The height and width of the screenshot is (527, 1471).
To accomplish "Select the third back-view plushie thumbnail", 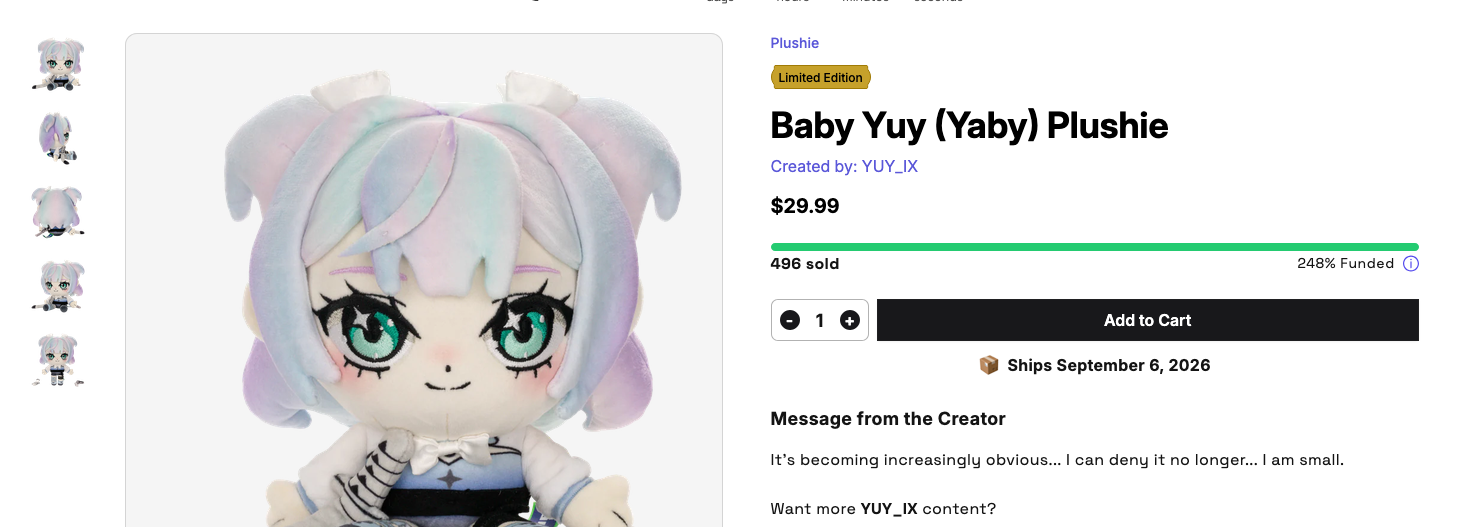I will (58, 212).
